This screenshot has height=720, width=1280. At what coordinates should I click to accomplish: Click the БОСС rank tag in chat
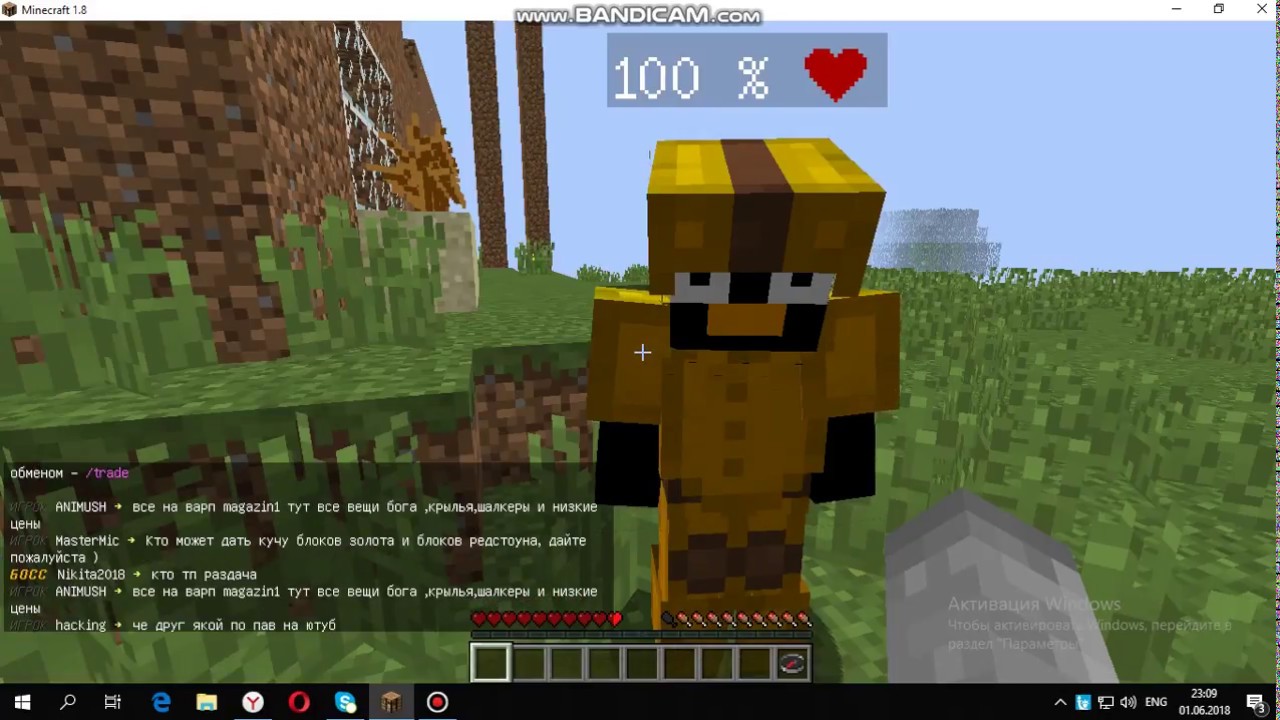pos(28,575)
